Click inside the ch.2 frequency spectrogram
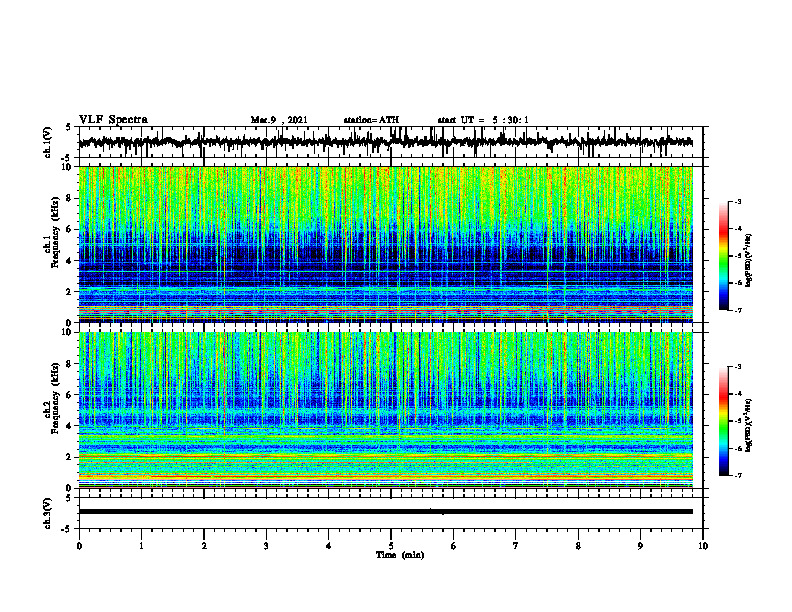 385,410
